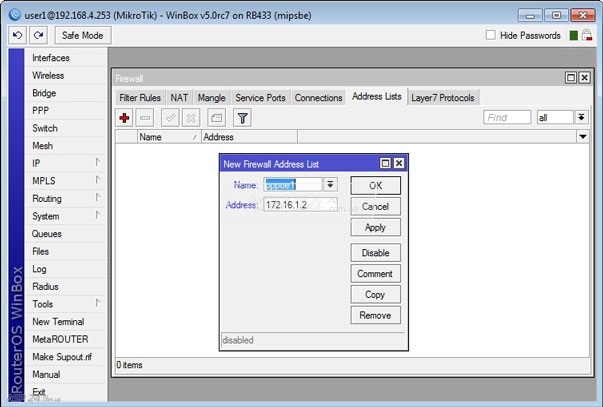
Task: Click the Comment icon in Firewall toolbar
Action: tap(215, 118)
